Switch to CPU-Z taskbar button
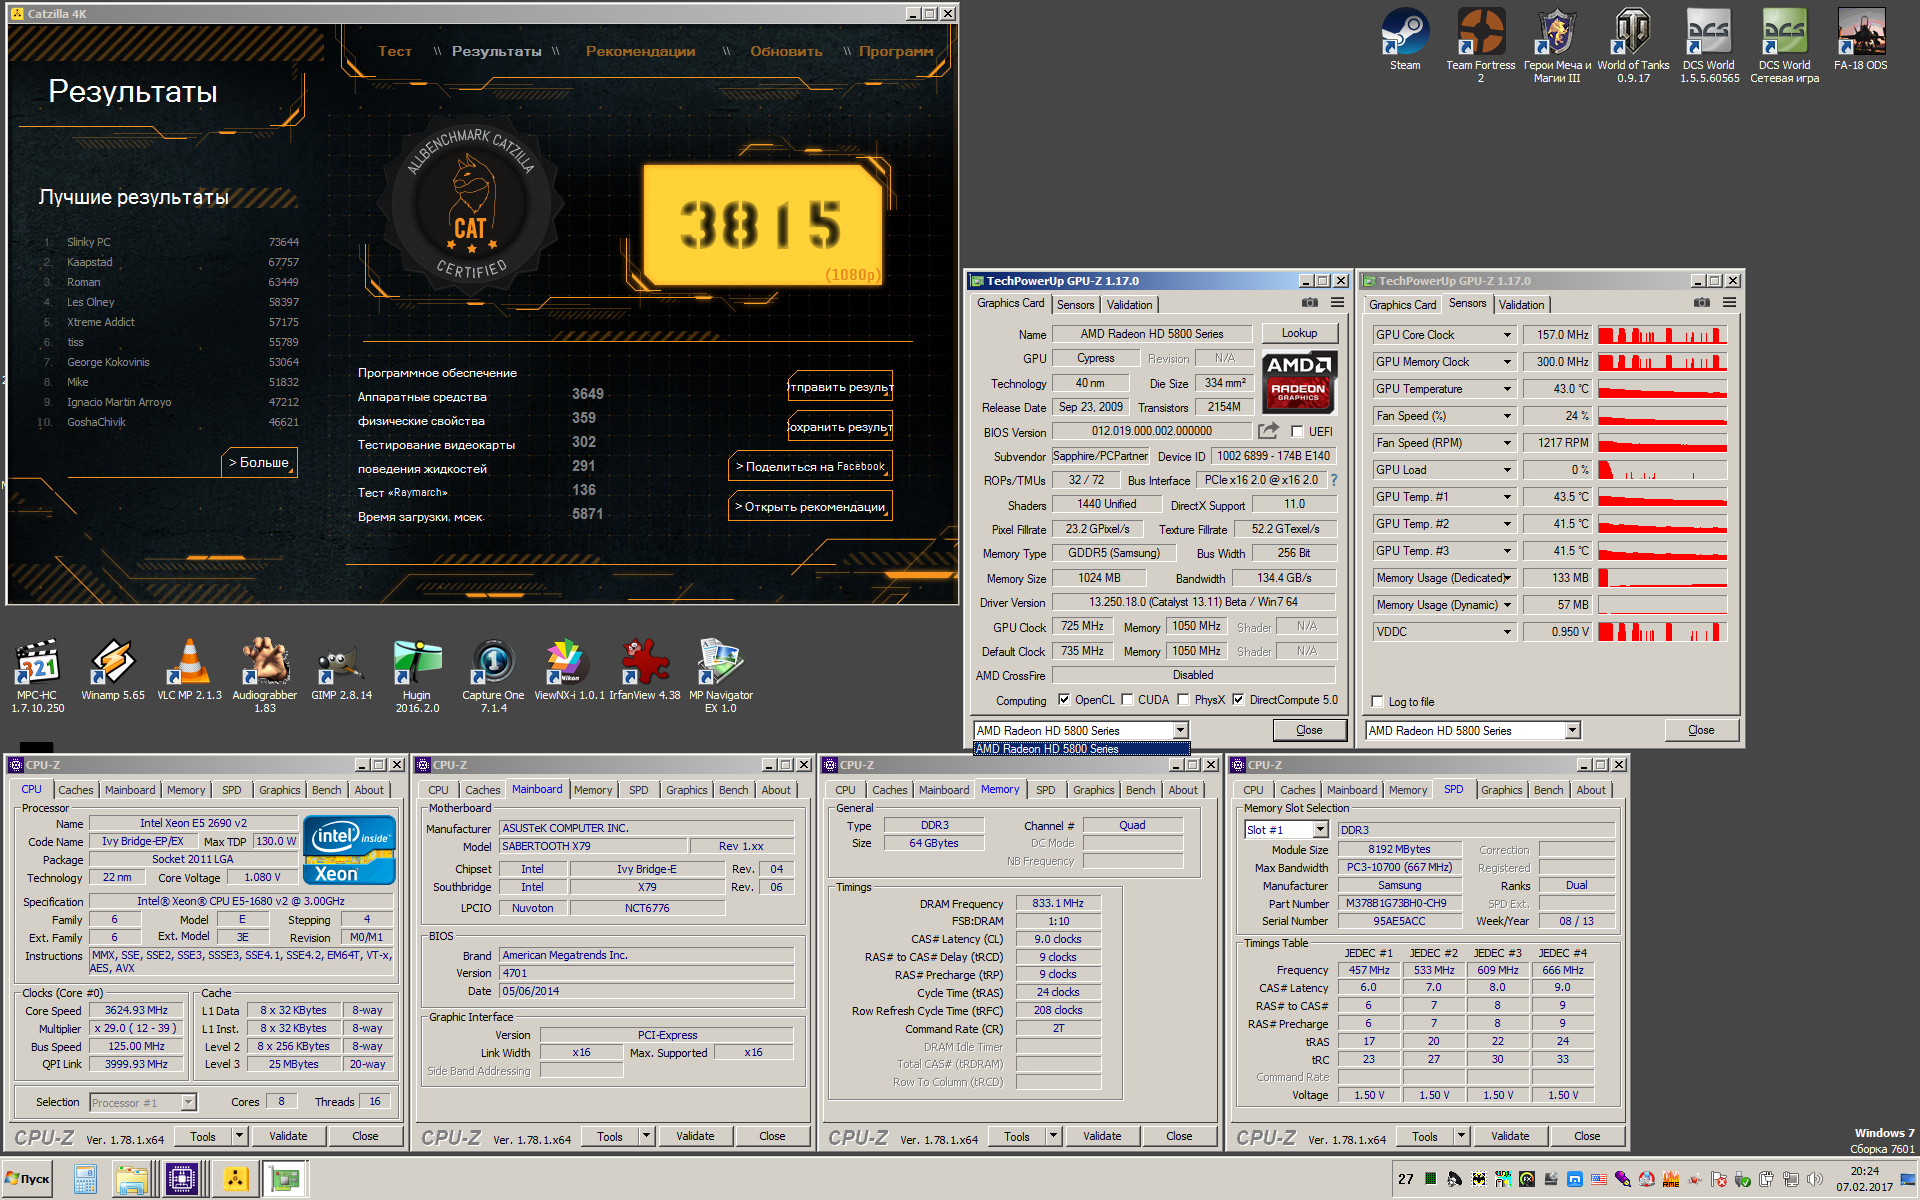The image size is (1920, 1200). coord(182,1180)
